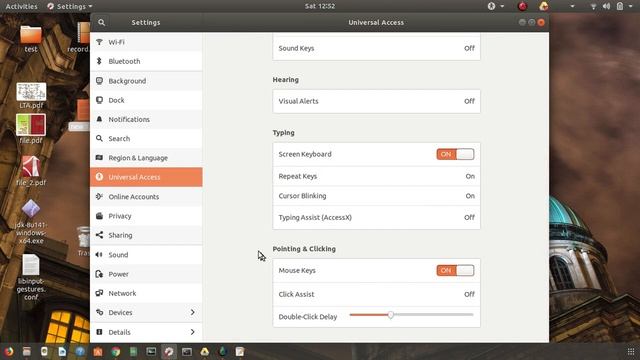Turn off the Screen Keyboard switch
Viewport: 640px width, 360px height.
pyautogui.click(x=455, y=154)
